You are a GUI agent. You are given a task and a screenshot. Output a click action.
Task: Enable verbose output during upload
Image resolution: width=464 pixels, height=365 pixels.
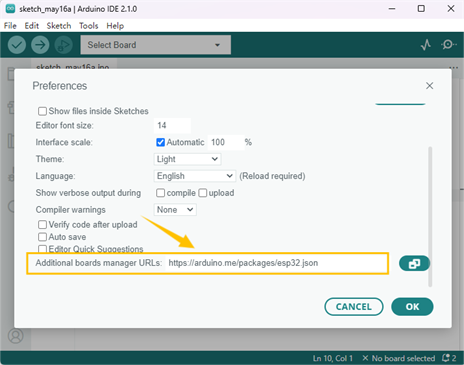(203, 193)
